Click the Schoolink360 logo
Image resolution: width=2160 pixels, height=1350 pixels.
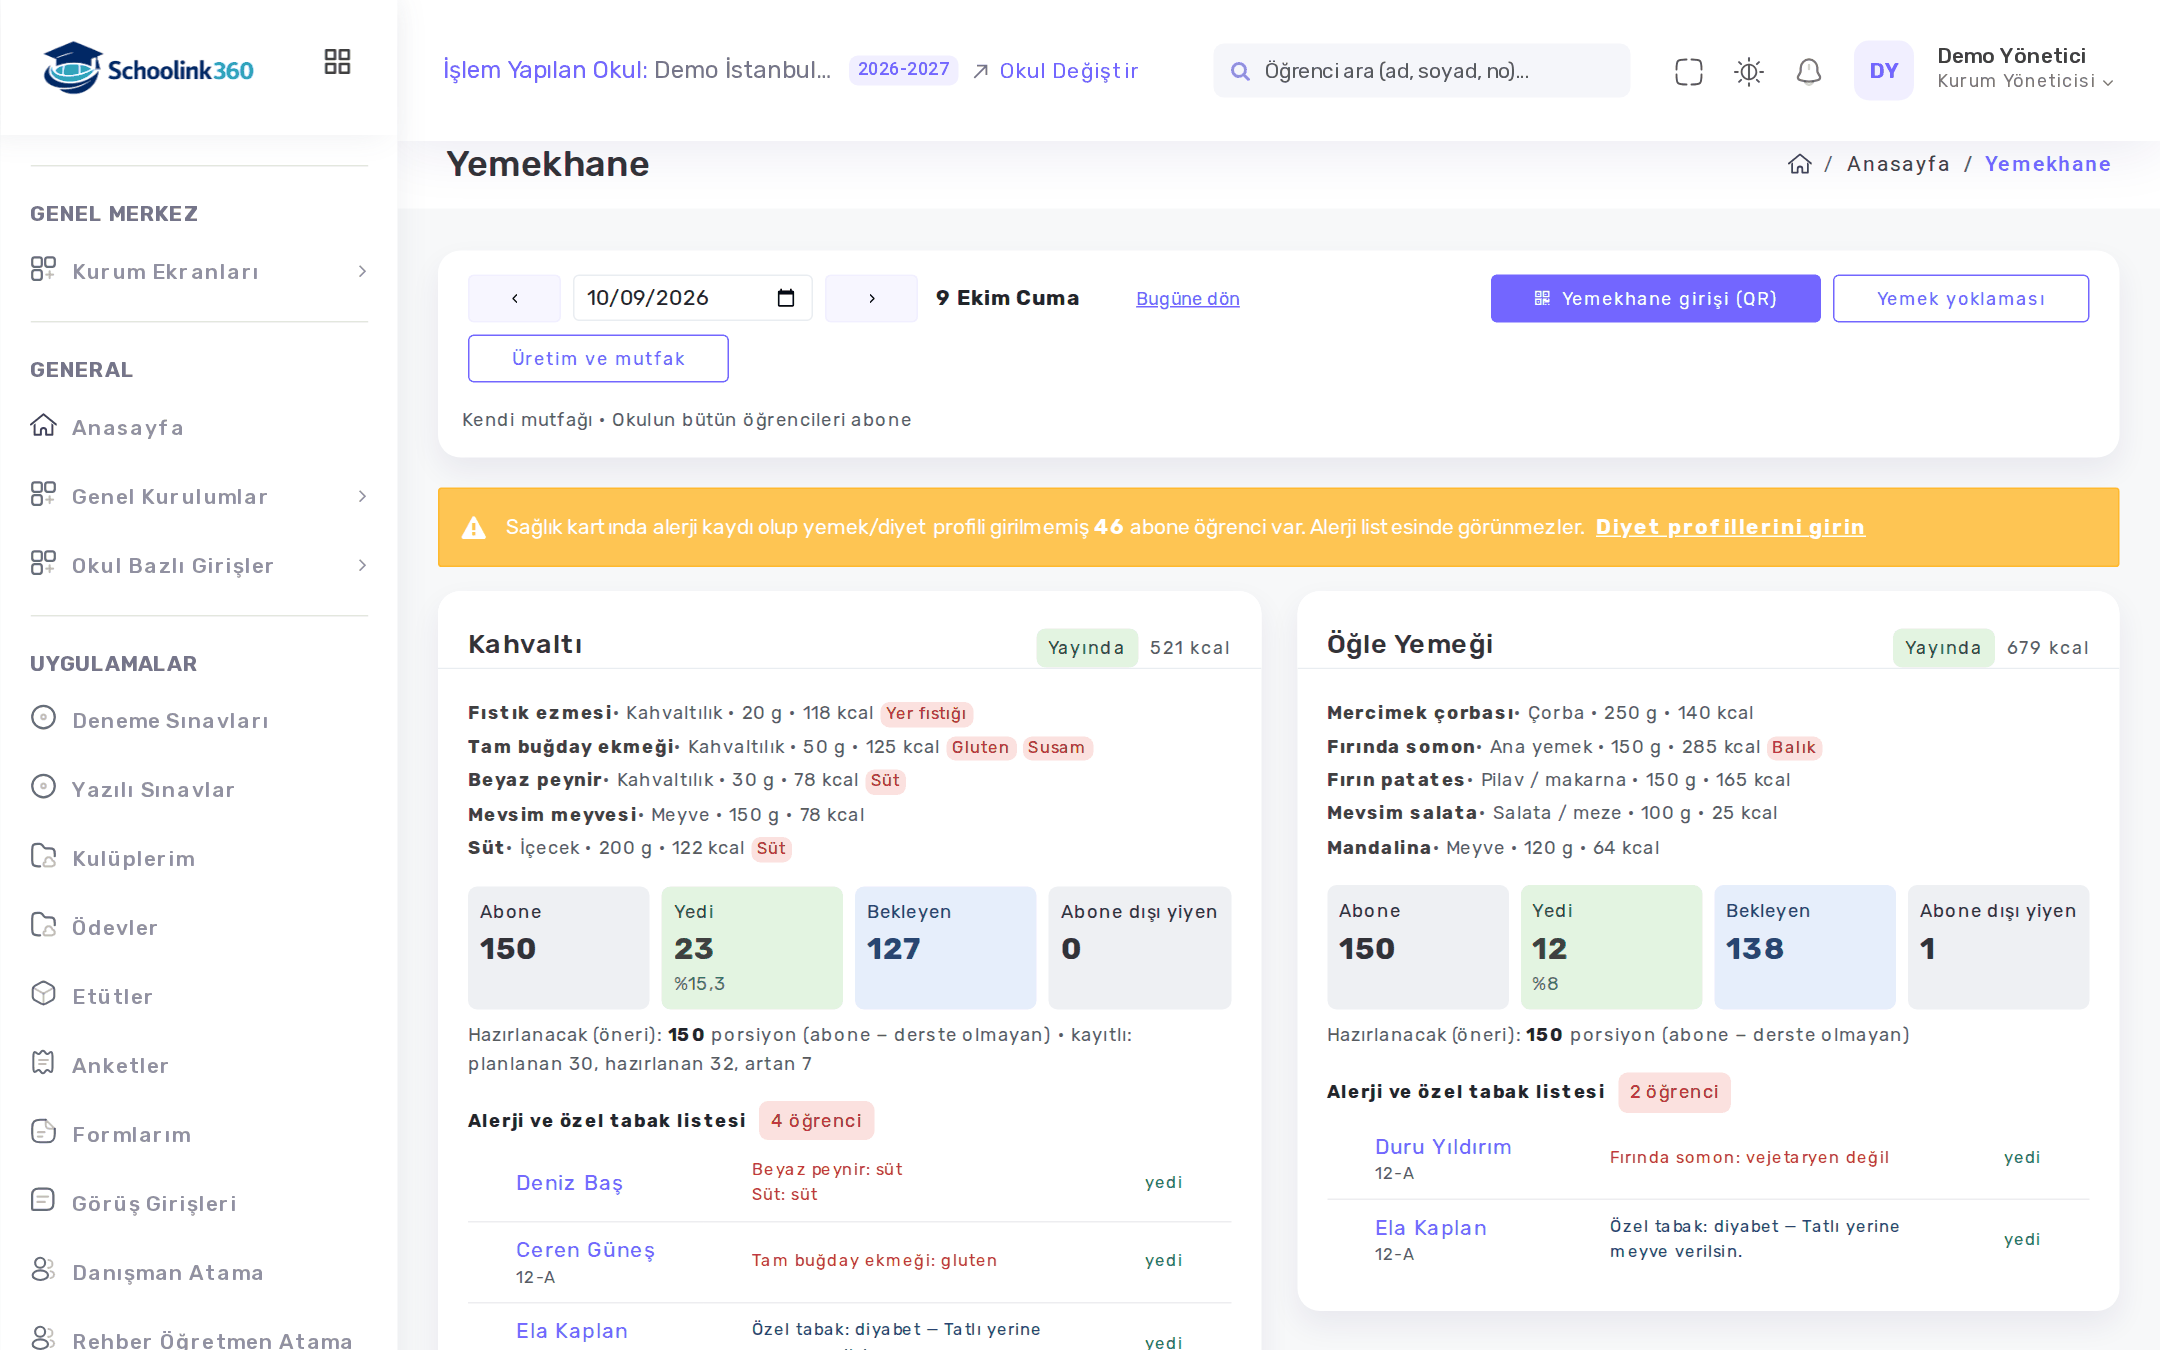pyautogui.click(x=148, y=69)
